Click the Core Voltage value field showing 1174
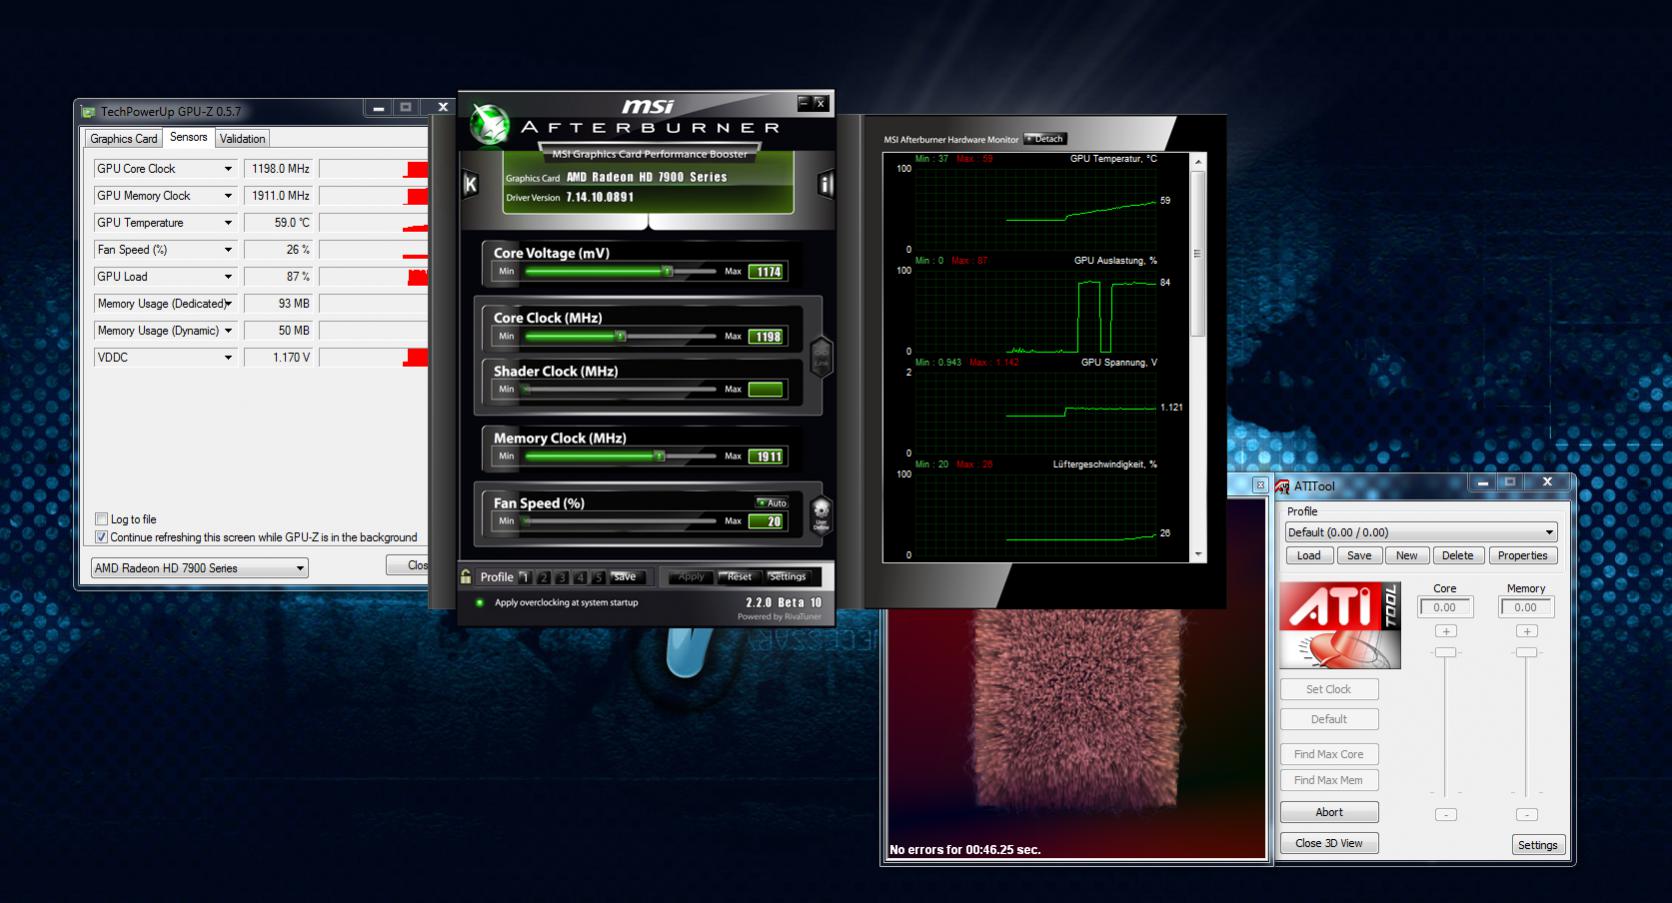This screenshot has width=1672, height=903. coord(768,272)
